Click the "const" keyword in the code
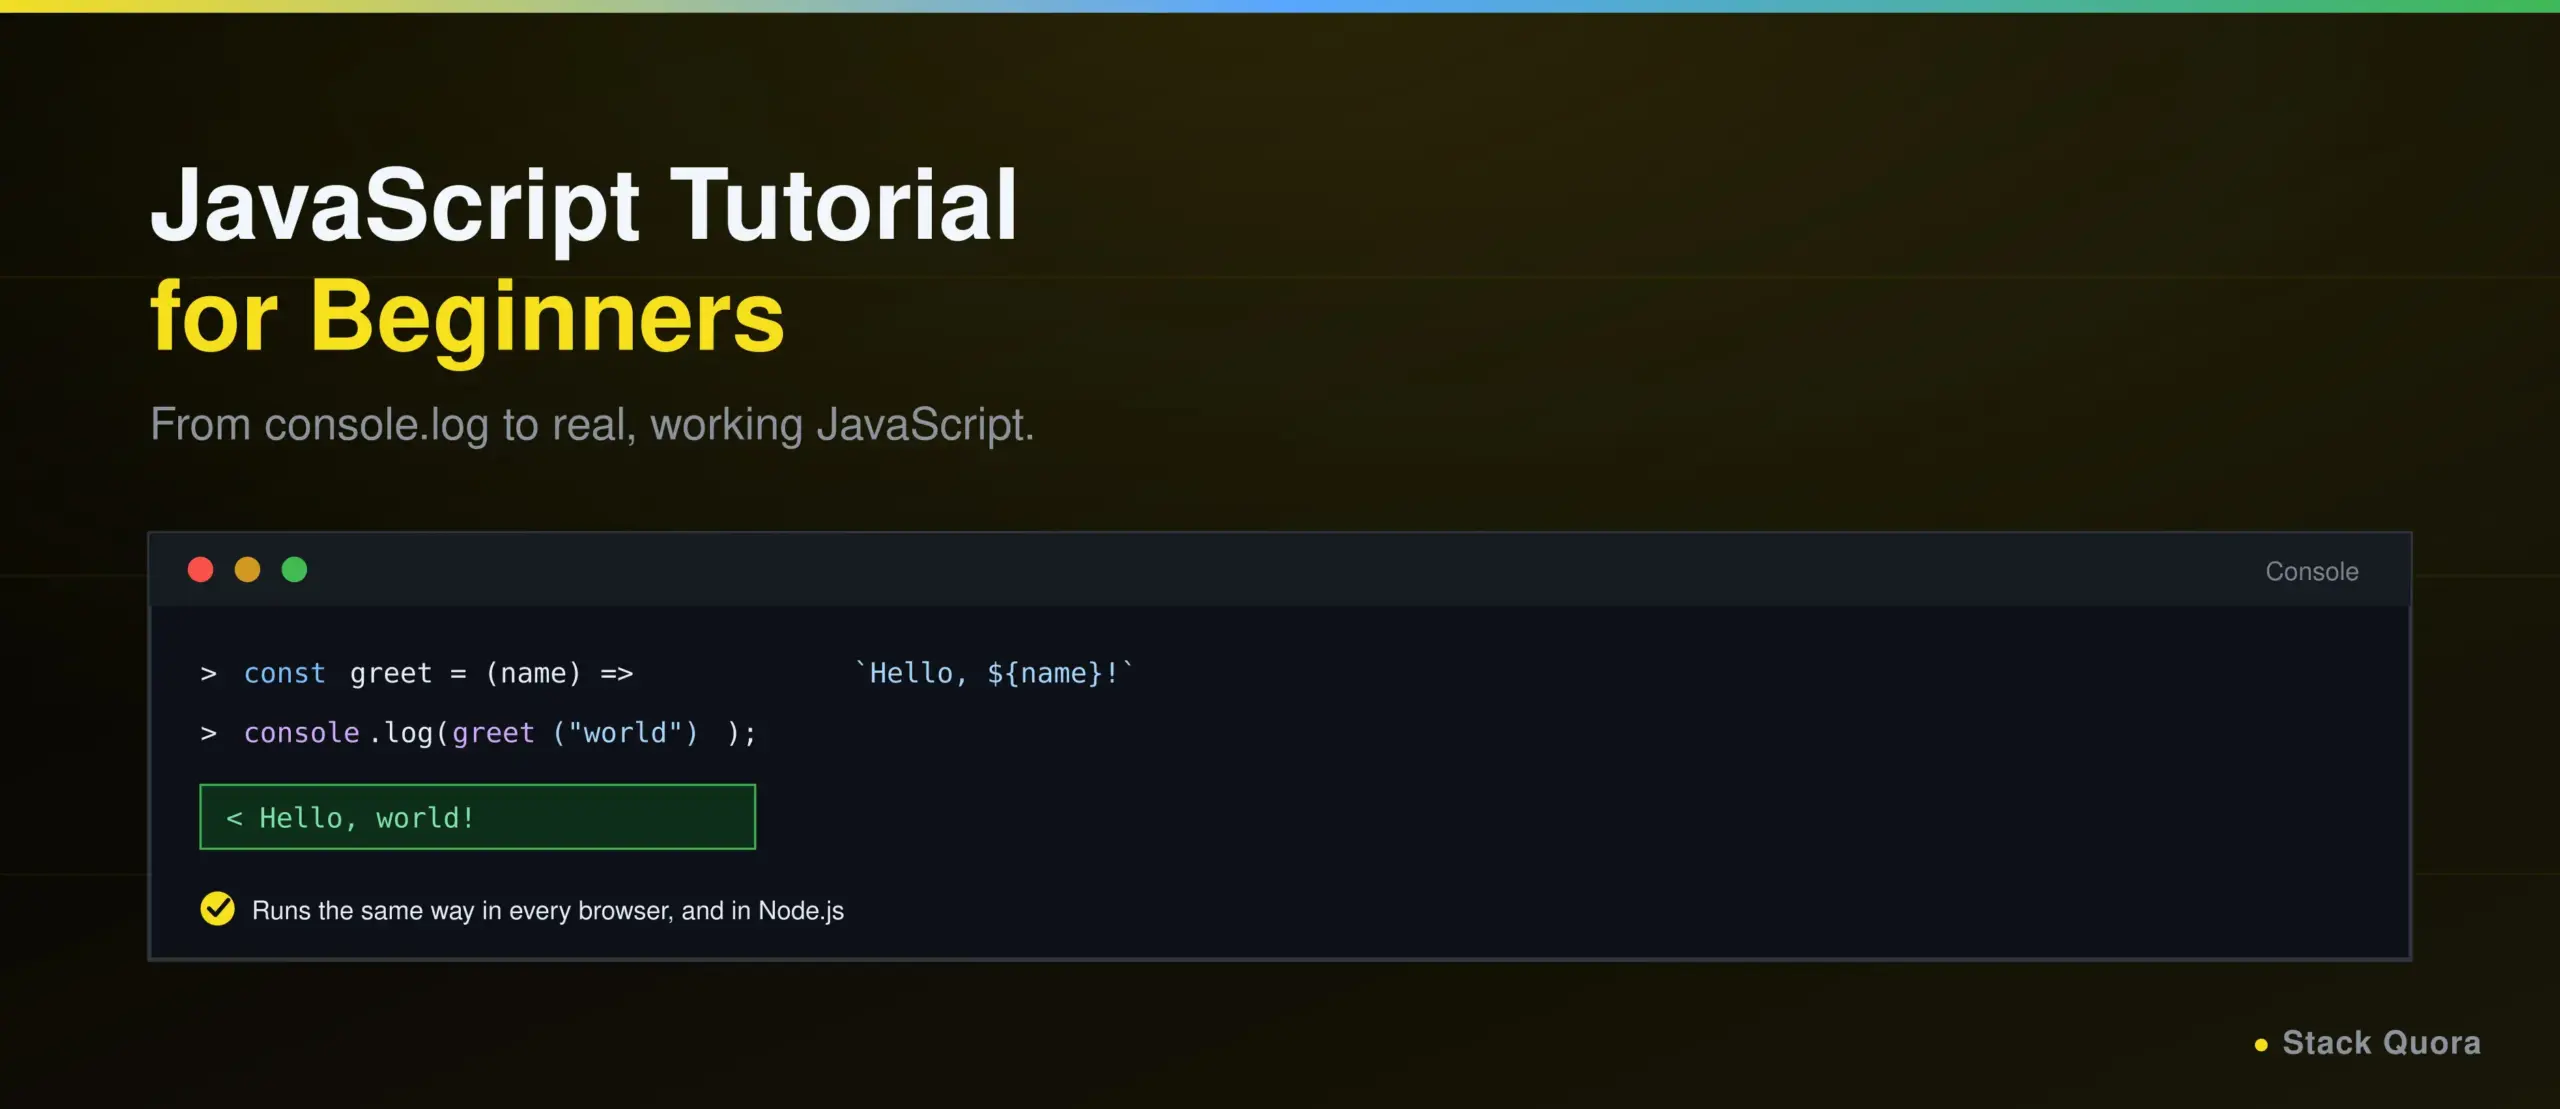The image size is (2560, 1109). (285, 673)
